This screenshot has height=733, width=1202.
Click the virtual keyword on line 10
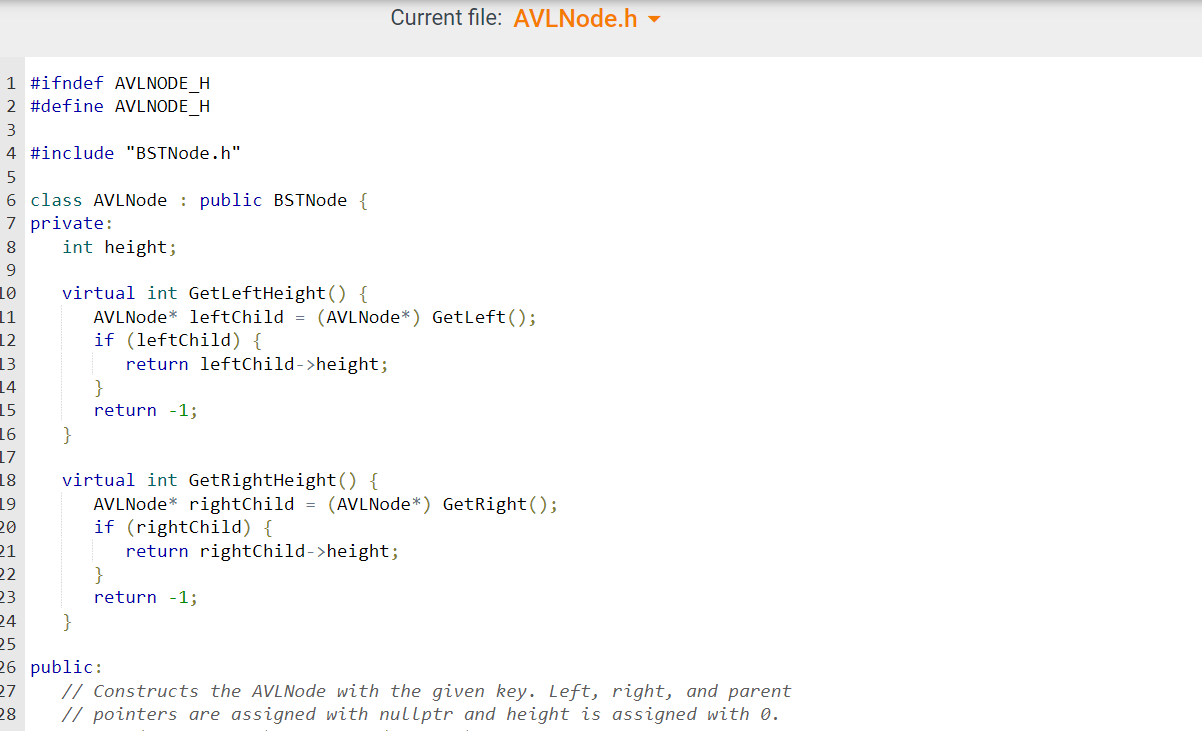click(98, 292)
